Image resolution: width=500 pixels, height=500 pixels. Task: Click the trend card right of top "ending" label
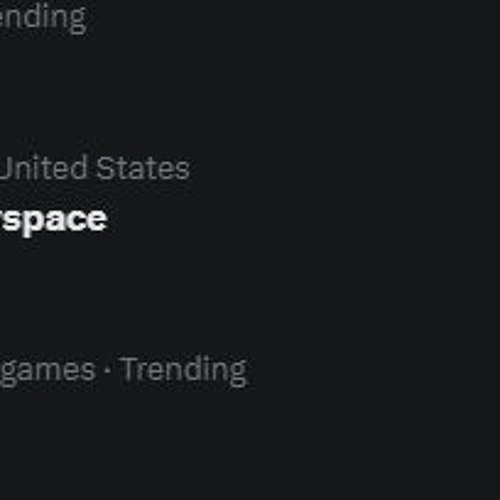click(x=293, y=18)
